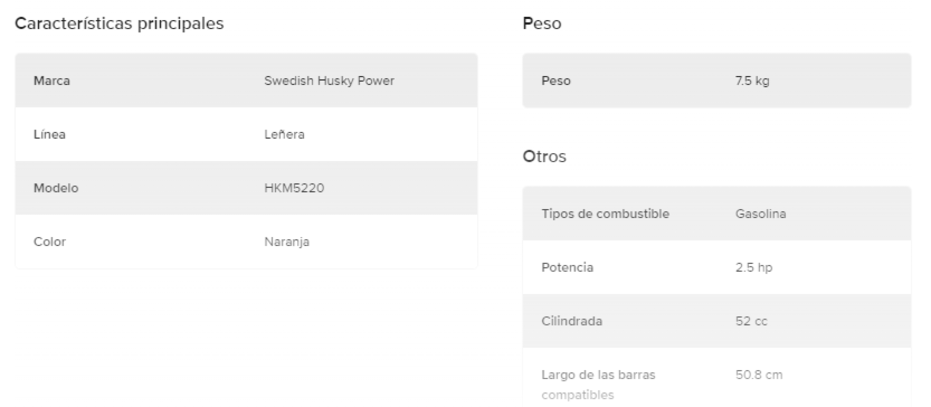Select the Color row label
This screenshot has height=407, width=931.
pos(50,241)
